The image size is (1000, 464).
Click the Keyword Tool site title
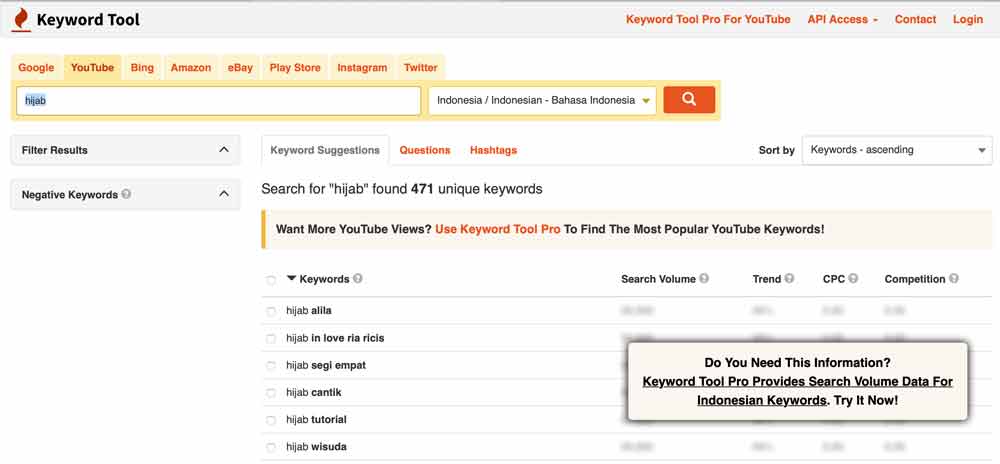coord(88,20)
